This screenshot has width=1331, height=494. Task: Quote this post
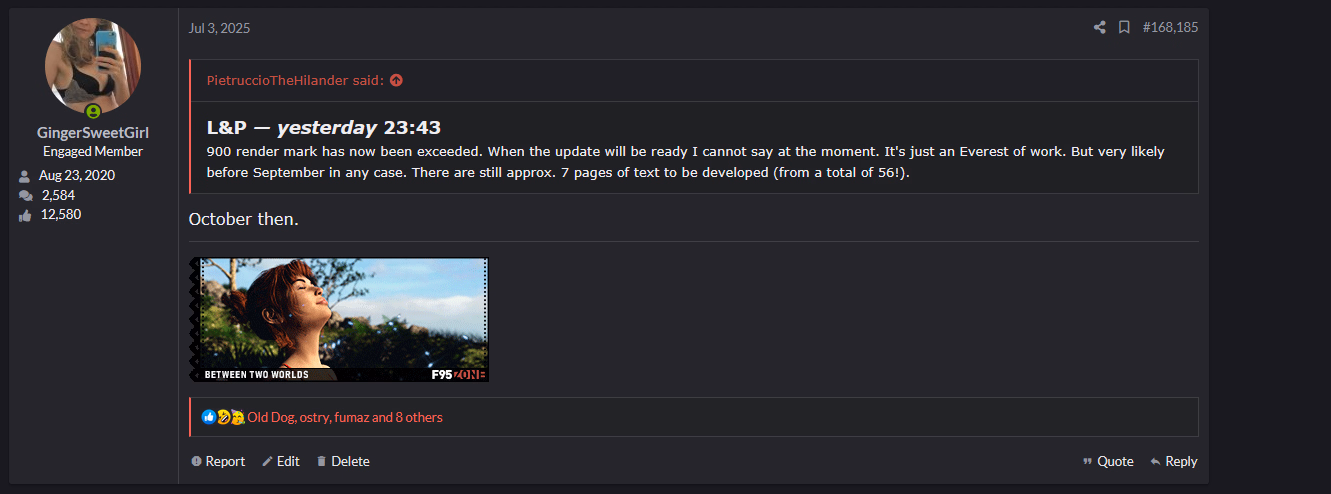point(1108,461)
